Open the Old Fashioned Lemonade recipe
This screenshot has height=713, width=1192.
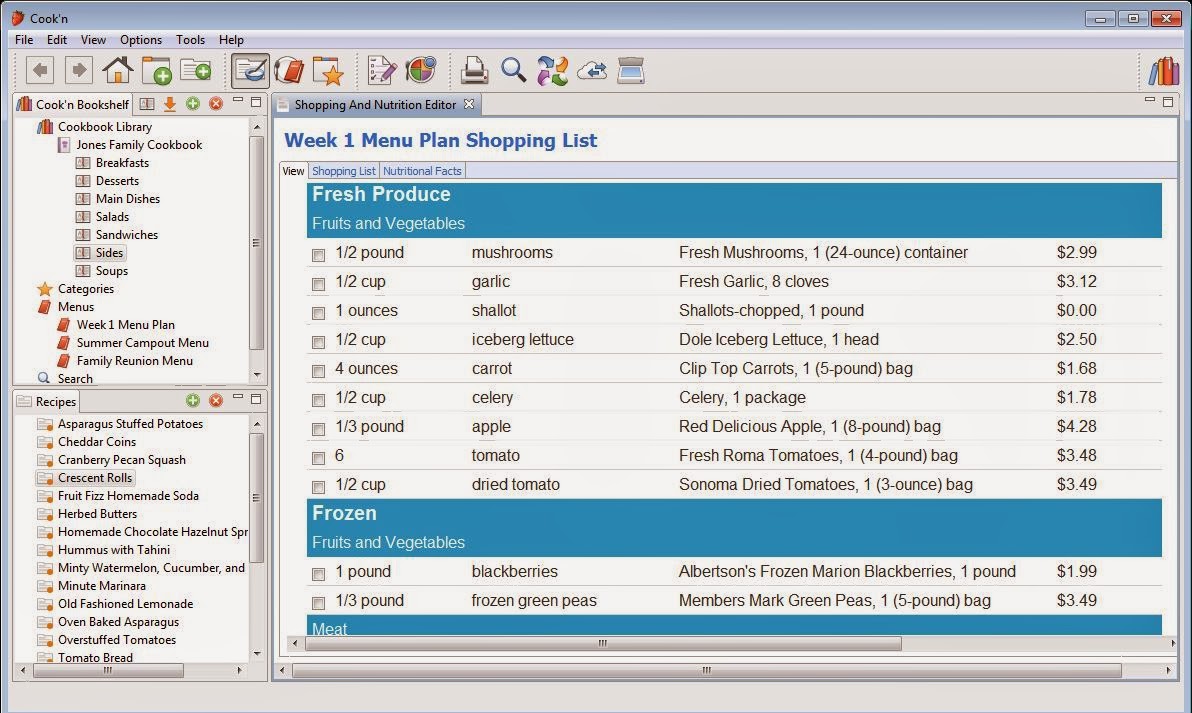click(x=125, y=604)
